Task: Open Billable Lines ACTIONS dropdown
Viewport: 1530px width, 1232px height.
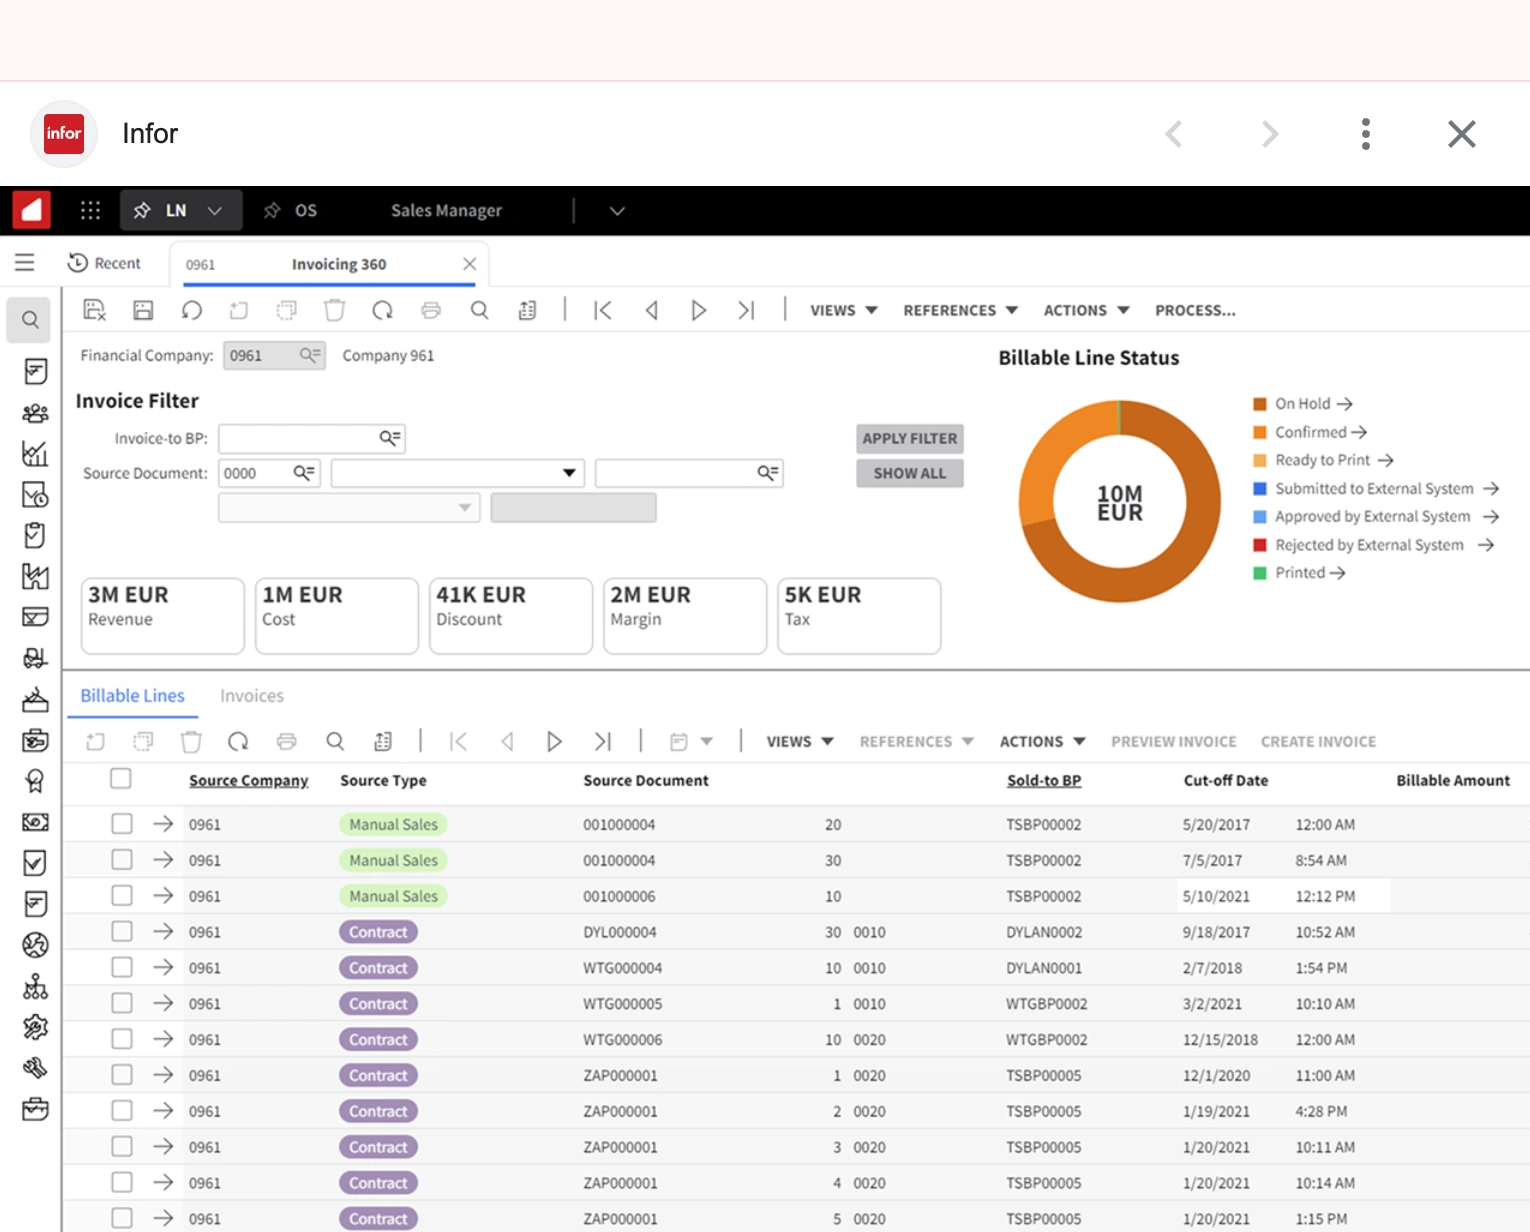Action: [1042, 741]
